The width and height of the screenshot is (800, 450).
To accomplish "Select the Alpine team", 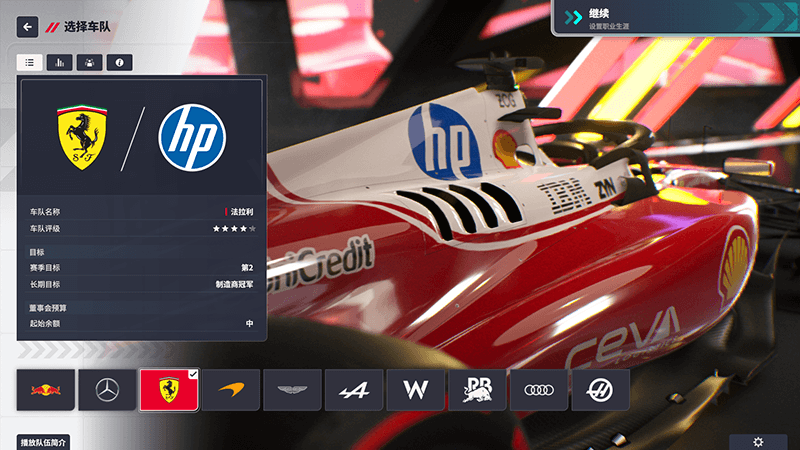I will click(354, 390).
